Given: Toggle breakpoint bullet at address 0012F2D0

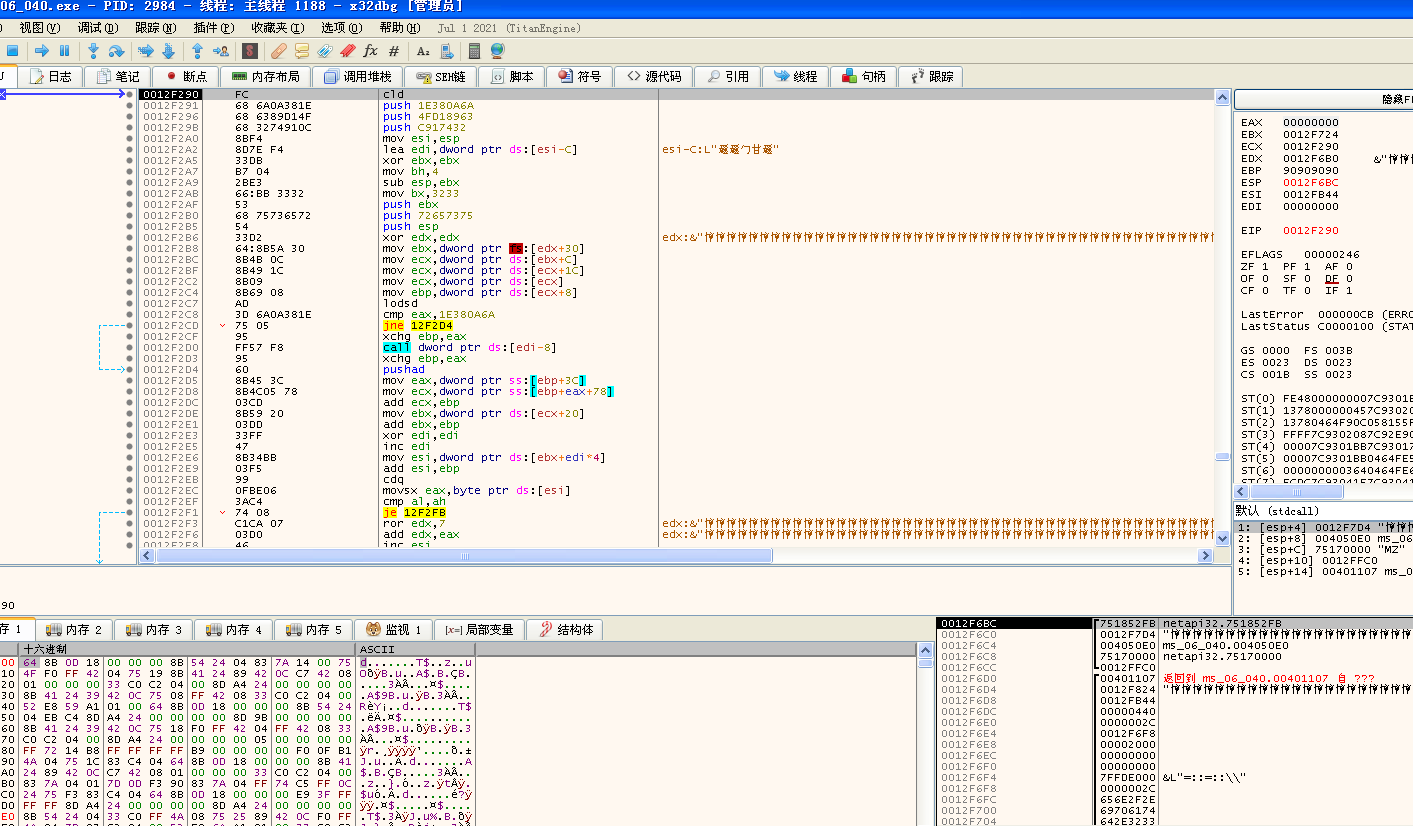Looking at the screenshot, I should click(130, 348).
